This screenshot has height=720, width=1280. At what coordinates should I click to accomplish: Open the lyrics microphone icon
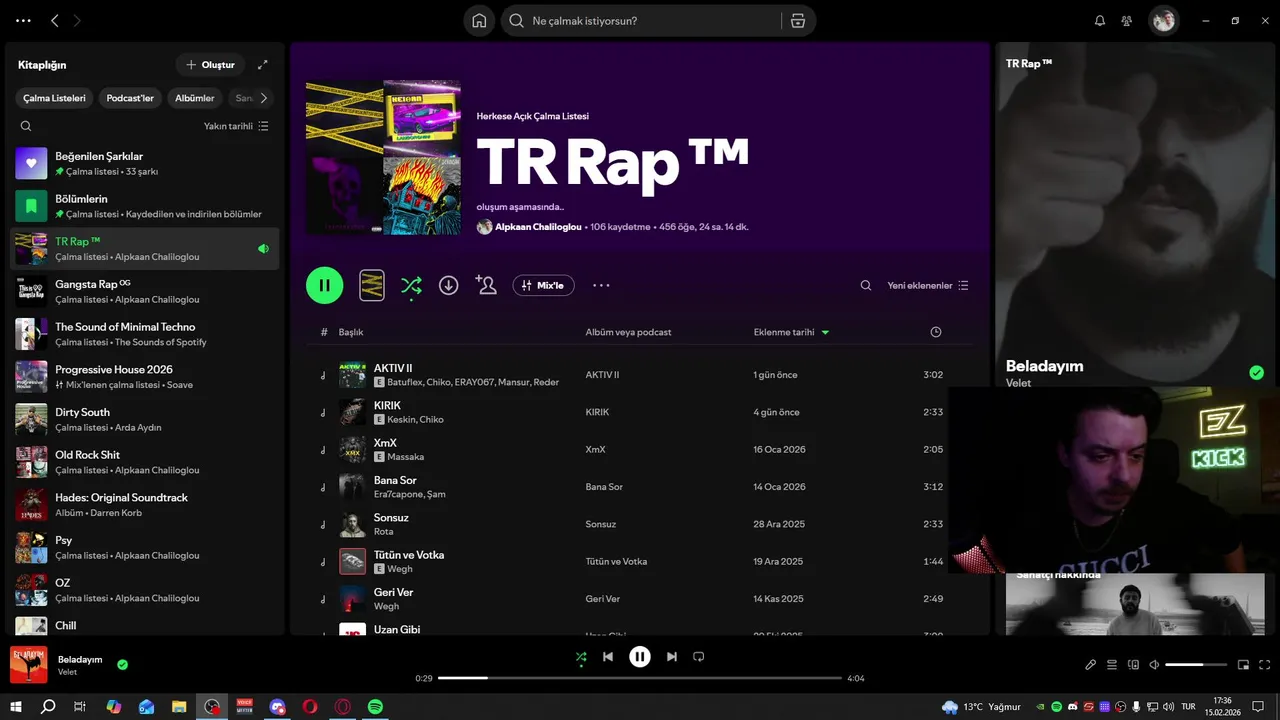[x=1091, y=665]
